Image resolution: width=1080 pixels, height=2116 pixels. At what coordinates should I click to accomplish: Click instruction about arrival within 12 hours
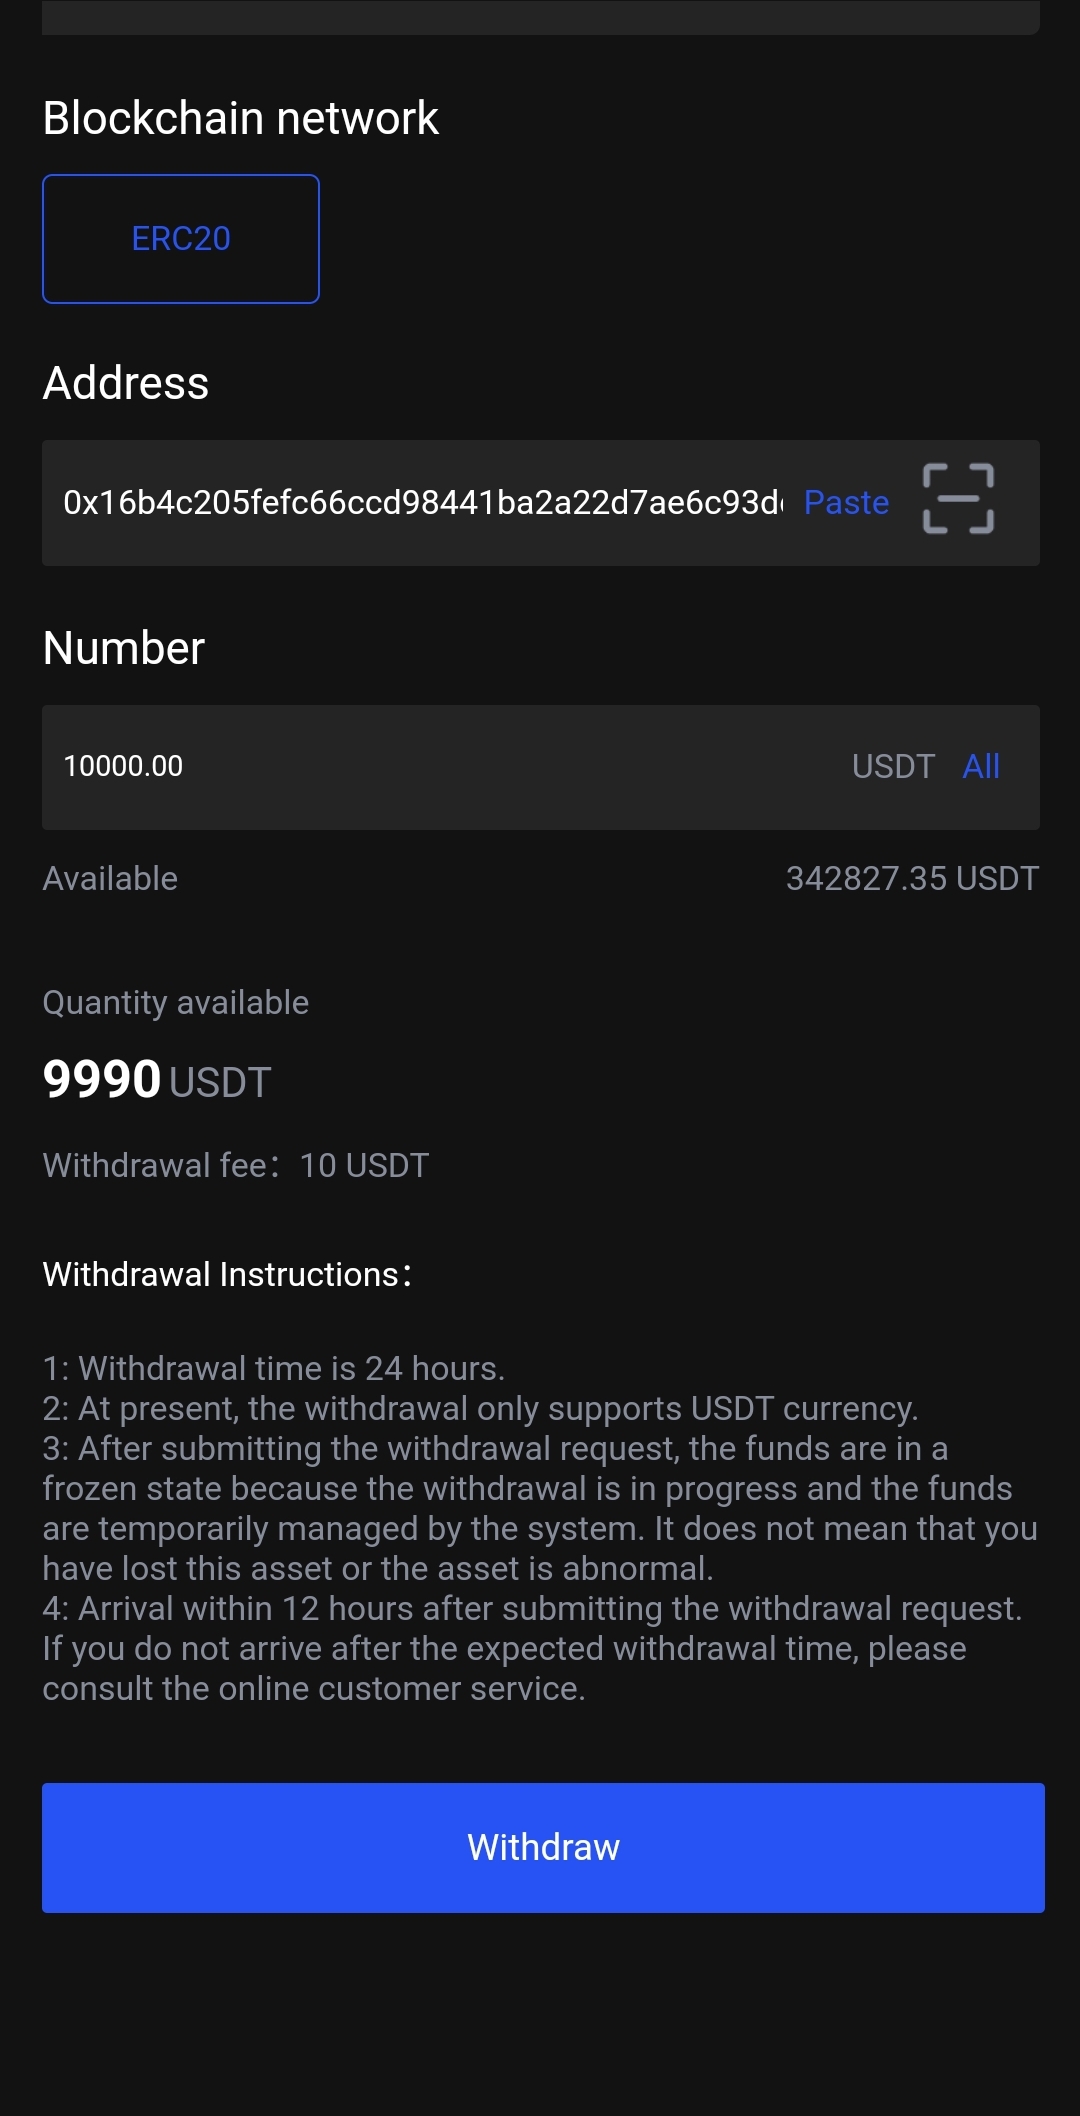[532, 1608]
